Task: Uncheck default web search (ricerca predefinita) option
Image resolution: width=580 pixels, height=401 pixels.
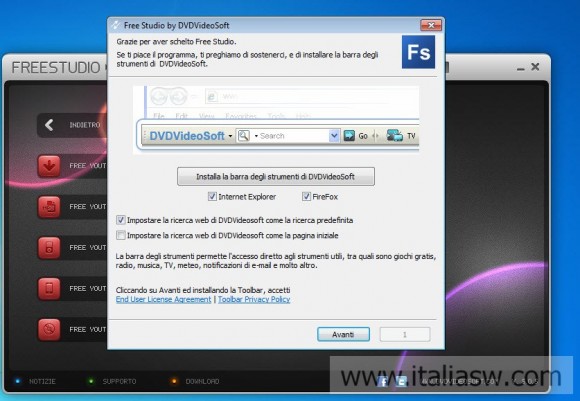Action: tap(121, 220)
